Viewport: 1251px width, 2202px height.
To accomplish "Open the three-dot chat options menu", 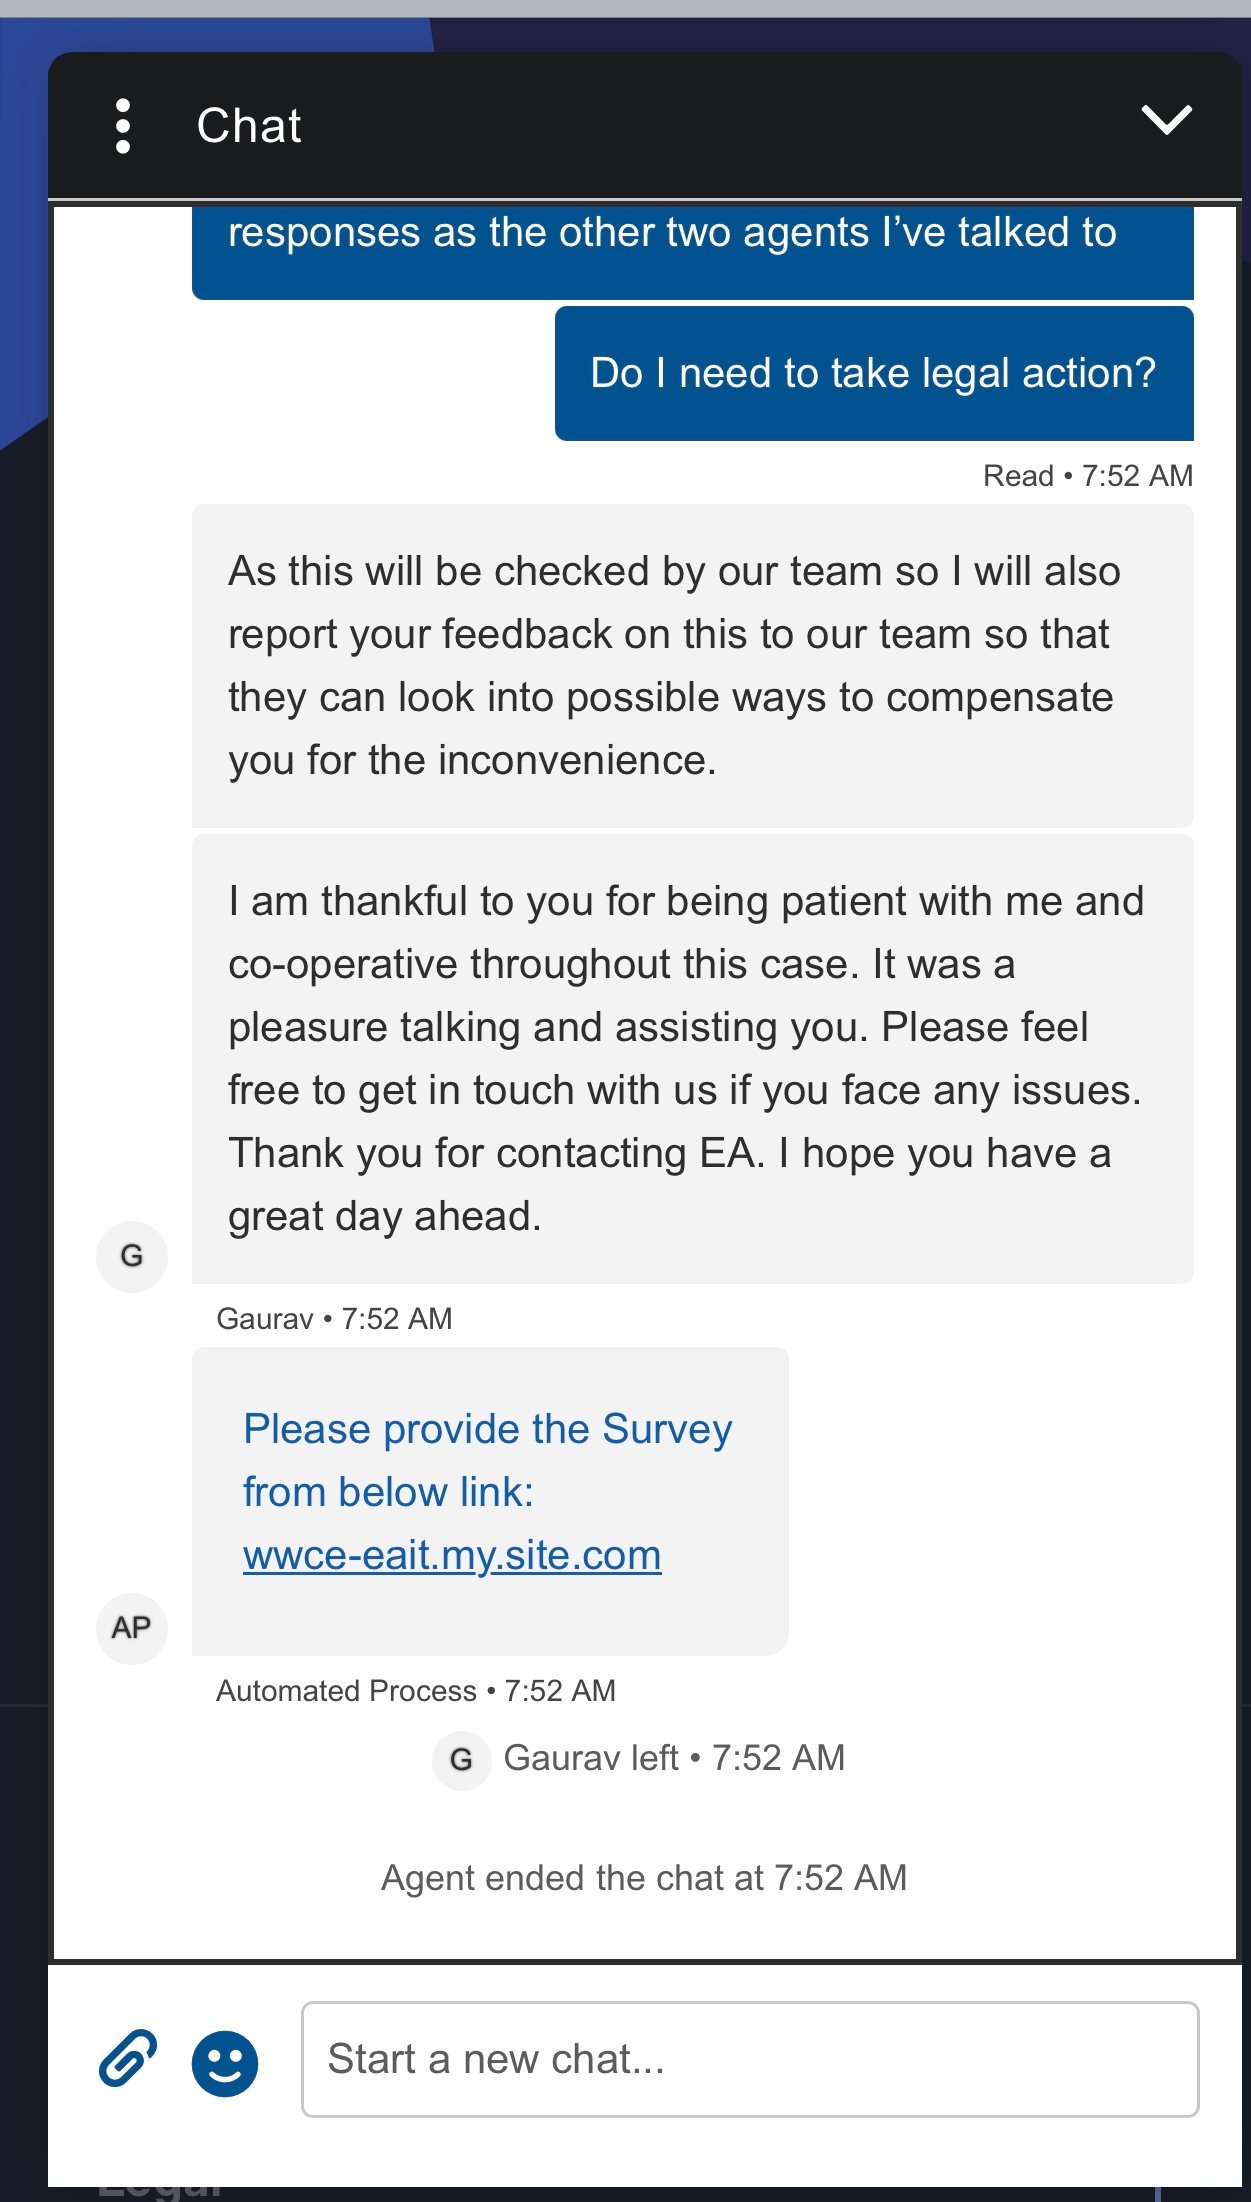I will 123,126.
